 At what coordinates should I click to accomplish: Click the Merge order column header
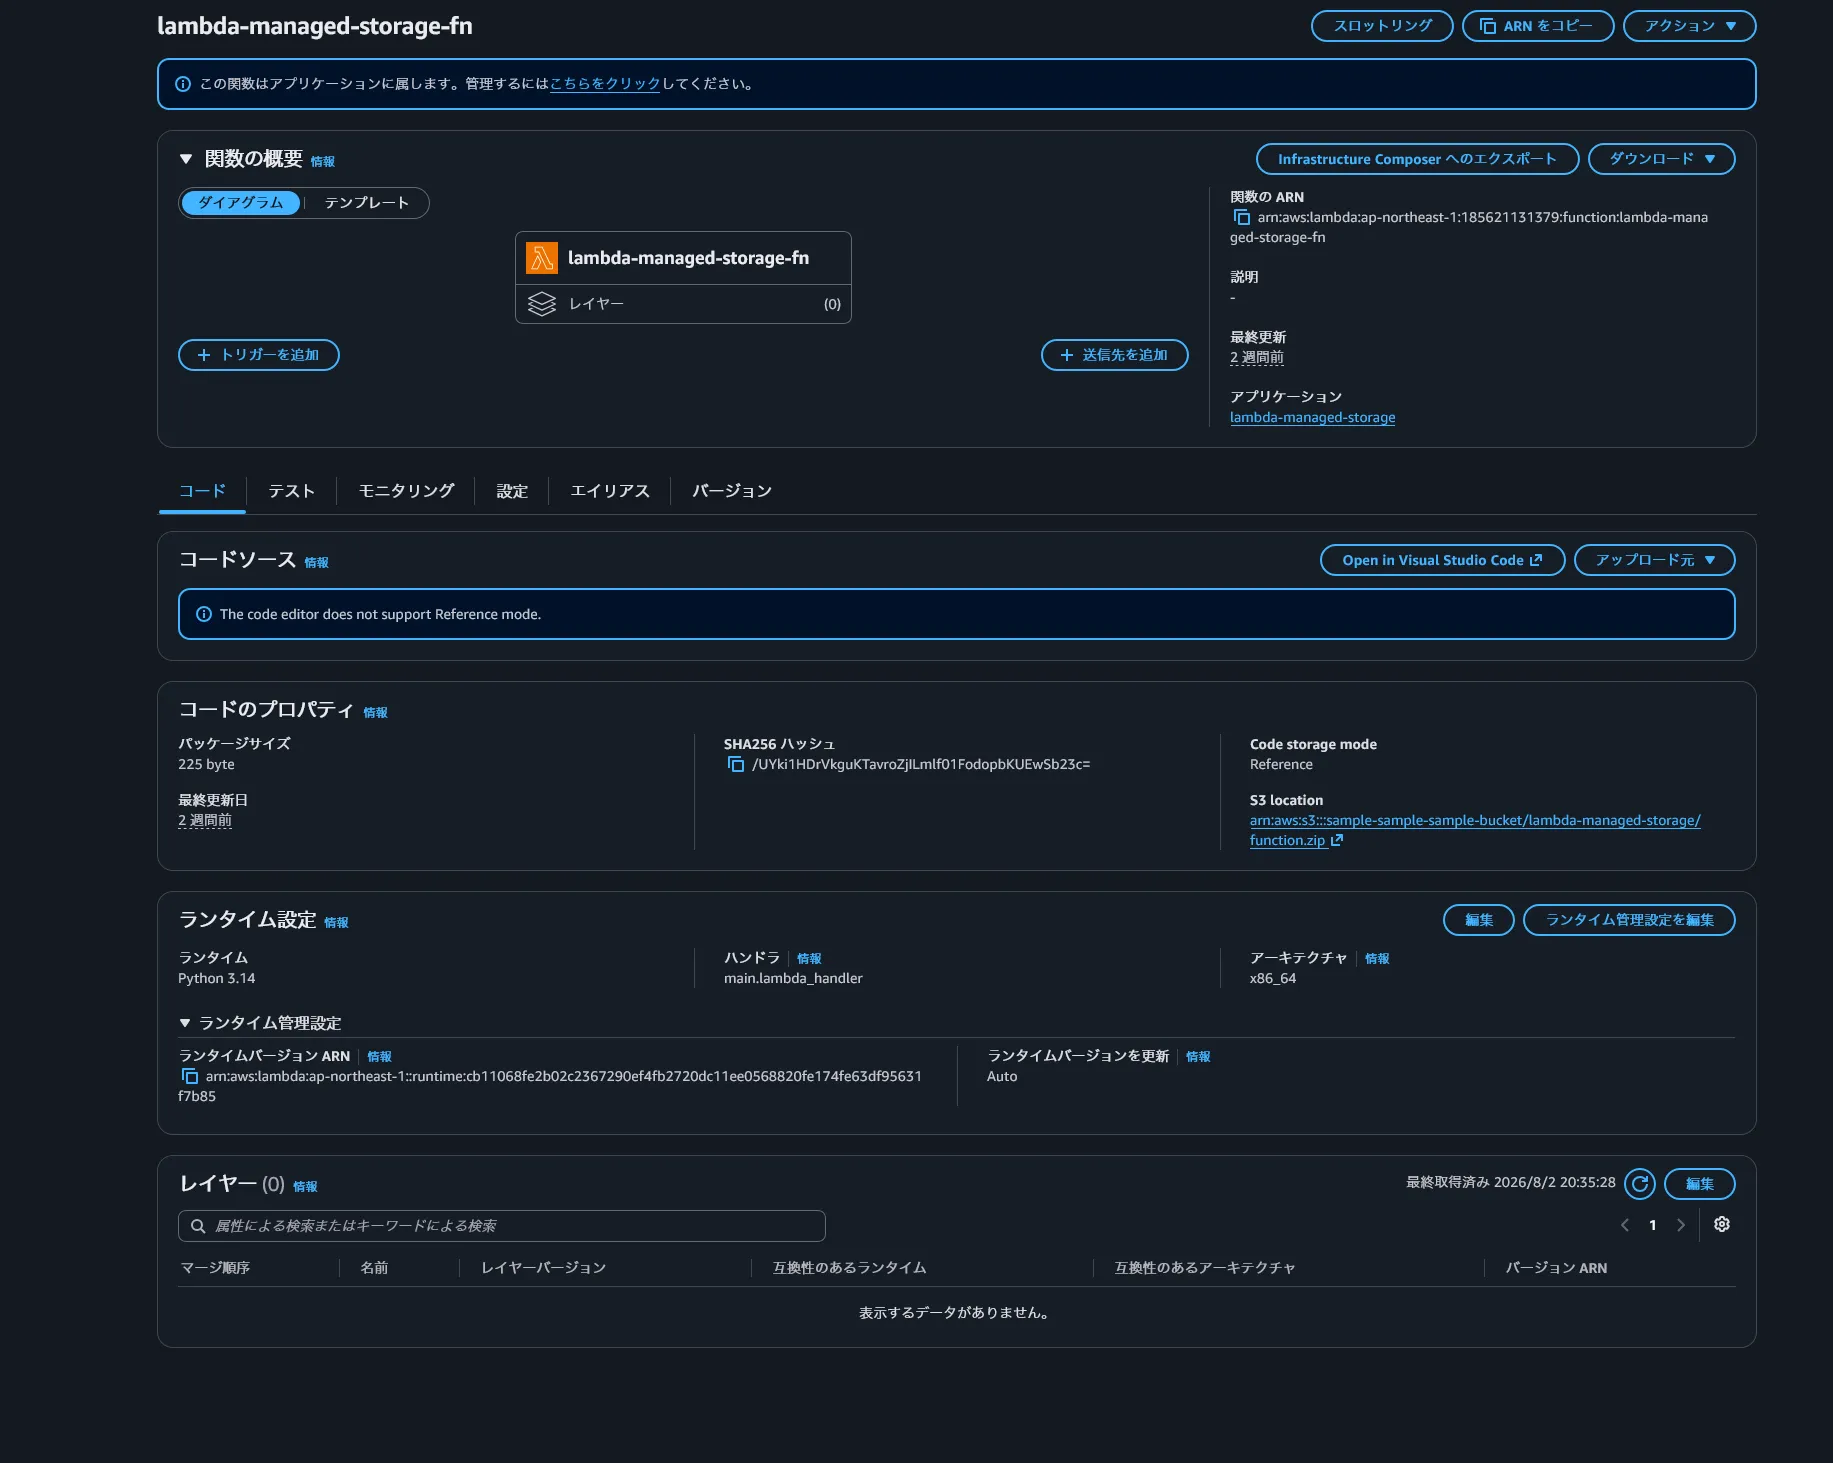tap(215, 1268)
